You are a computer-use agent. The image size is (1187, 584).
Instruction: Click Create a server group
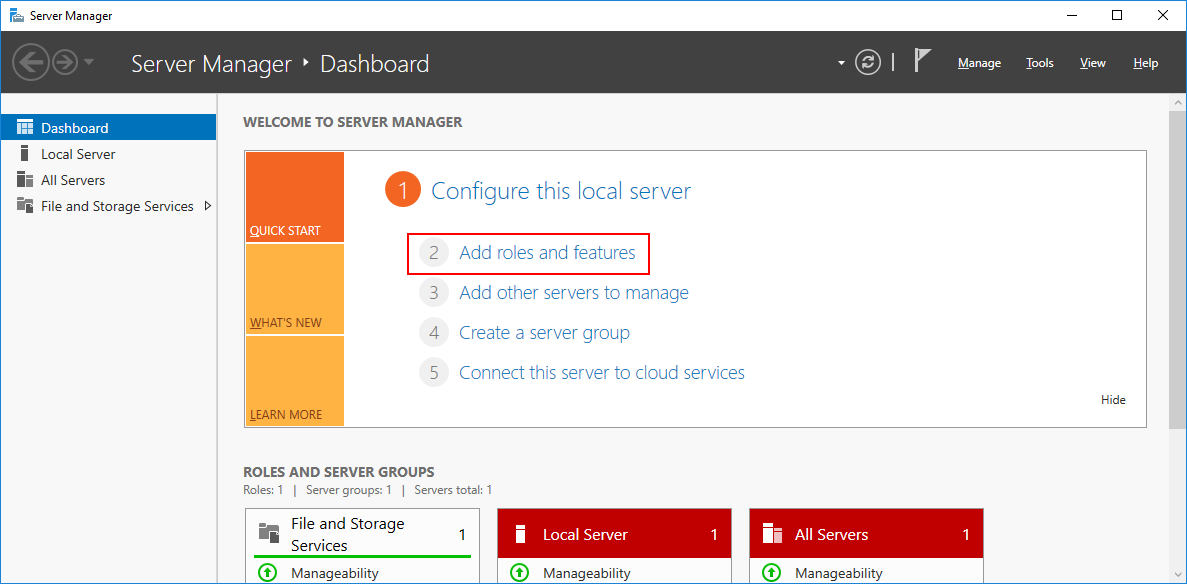(544, 332)
